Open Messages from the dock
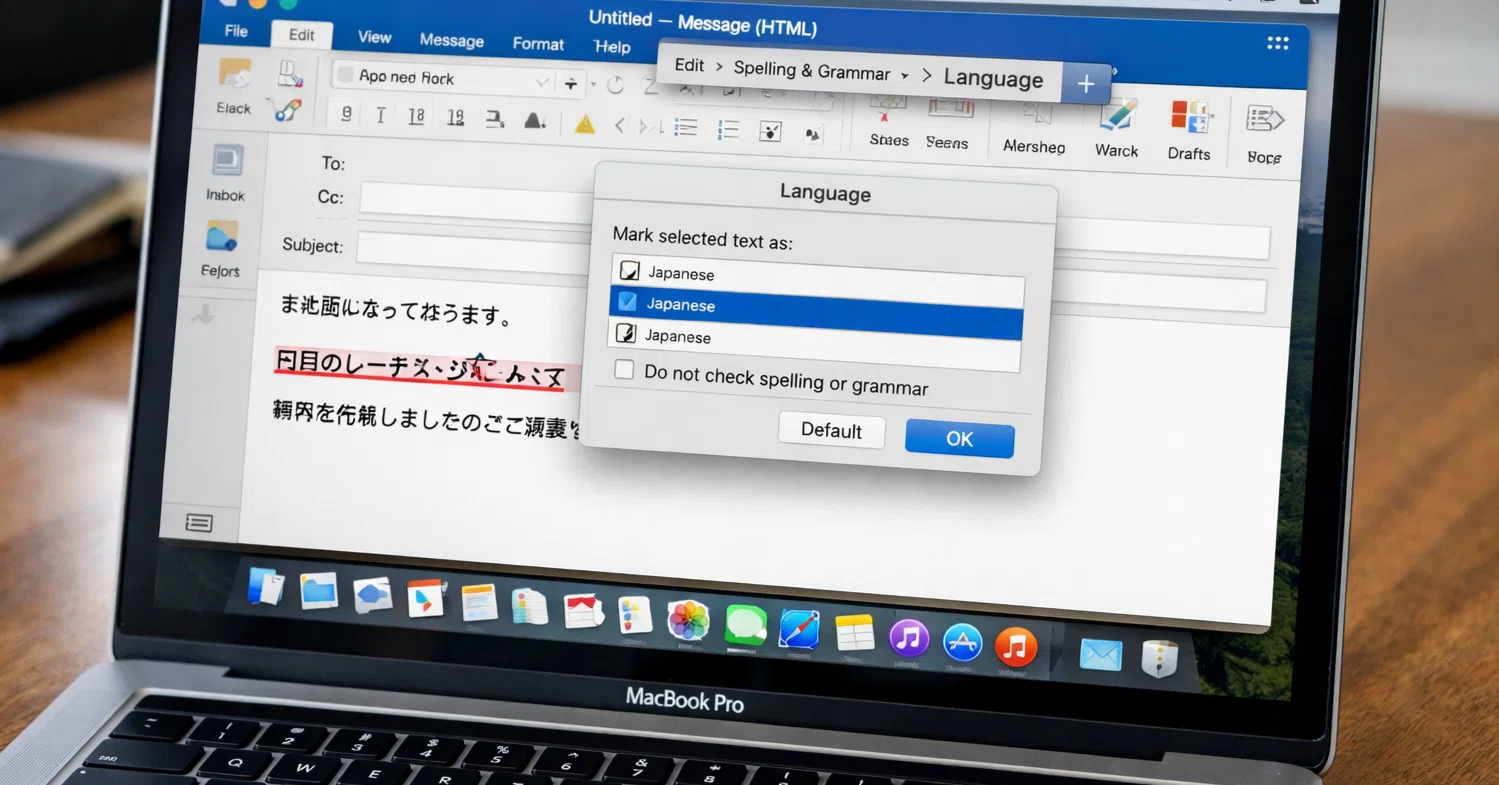The image size is (1499, 785). point(745,627)
